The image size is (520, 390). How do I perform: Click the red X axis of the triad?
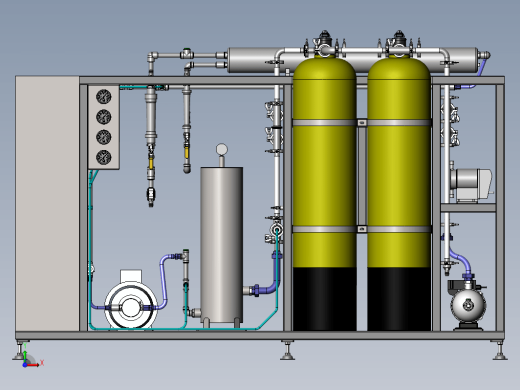[x=33, y=365]
